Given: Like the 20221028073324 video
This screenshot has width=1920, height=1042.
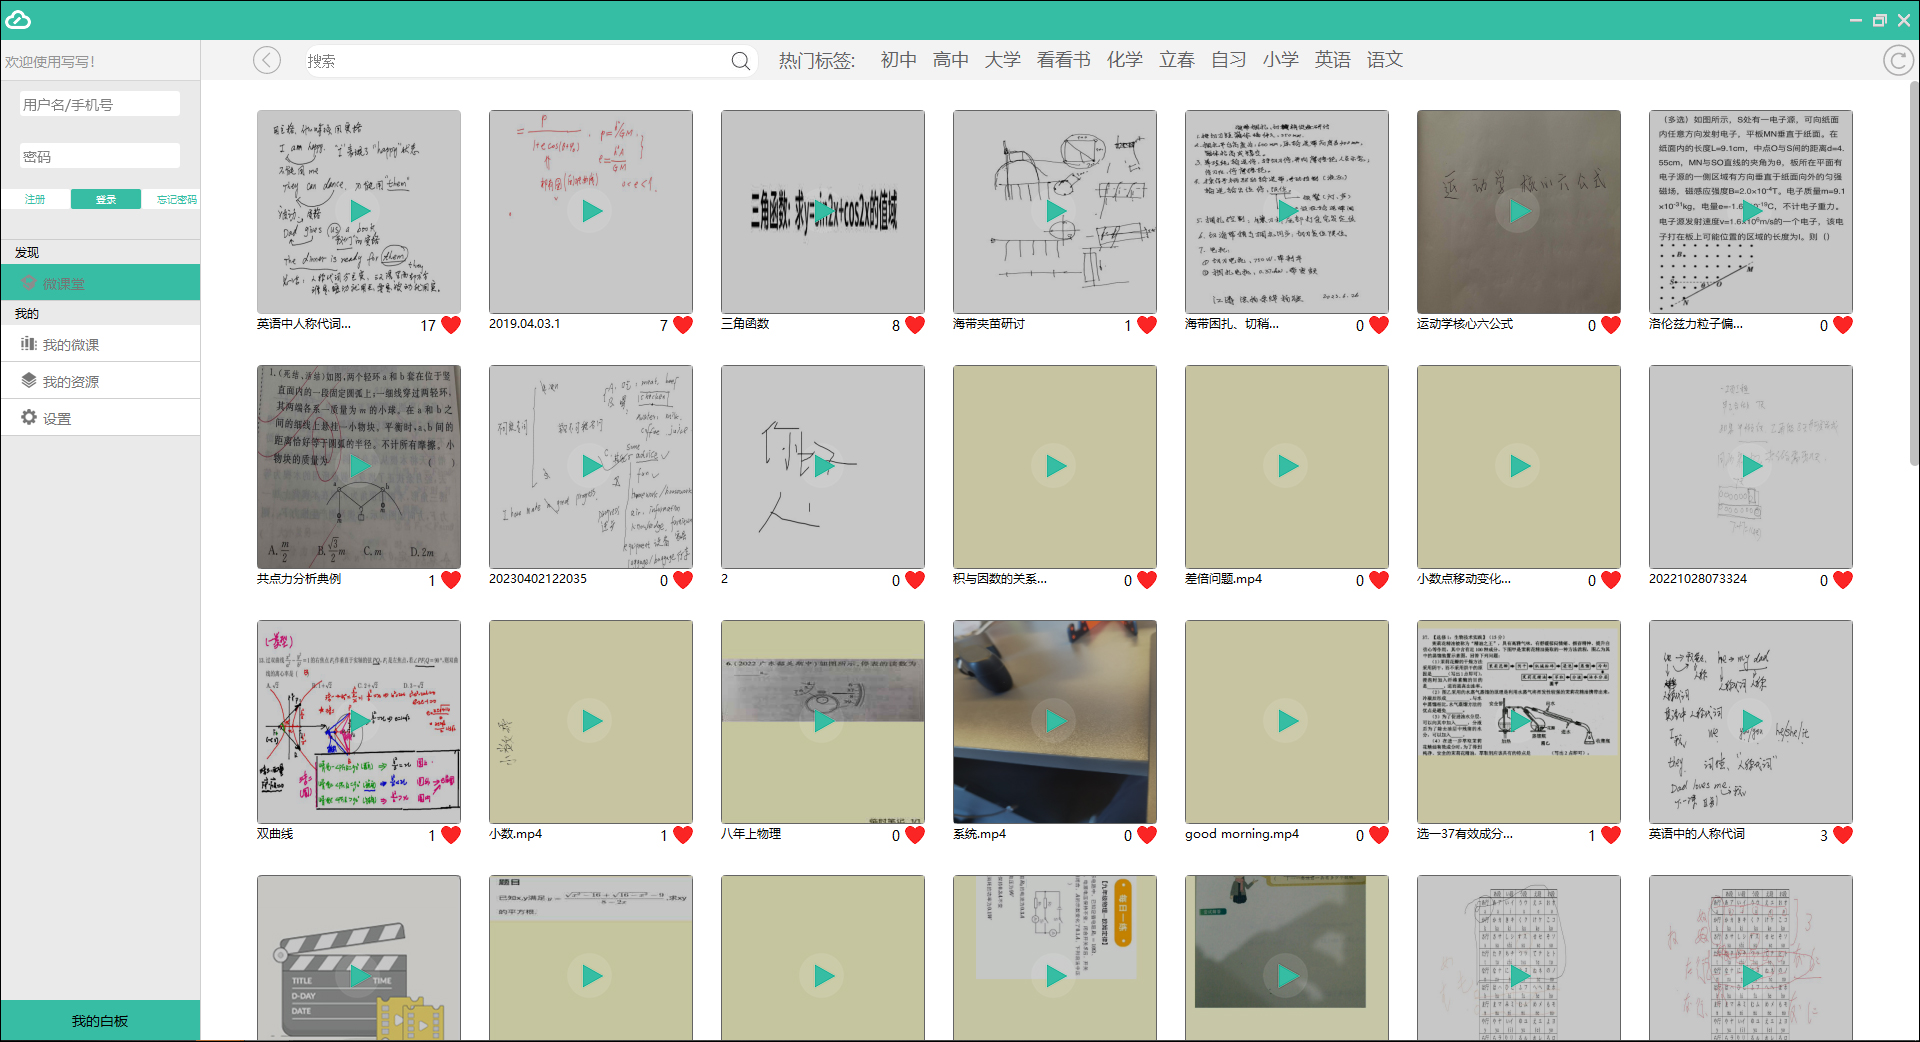Looking at the screenshot, I should [x=1843, y=580].
